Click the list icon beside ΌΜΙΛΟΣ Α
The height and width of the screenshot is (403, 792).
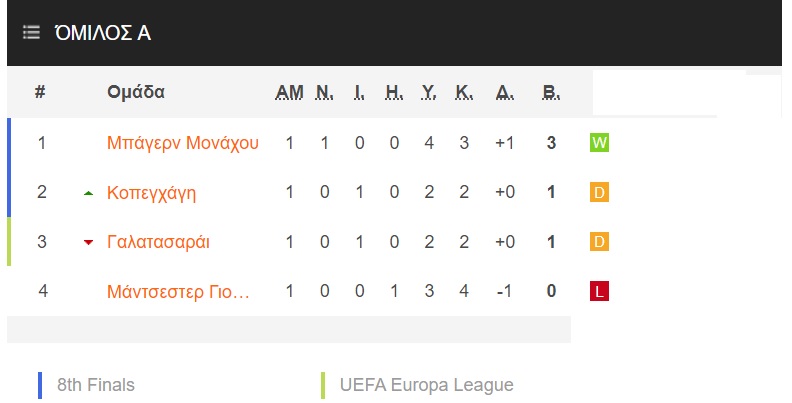[x=31, y=33]
